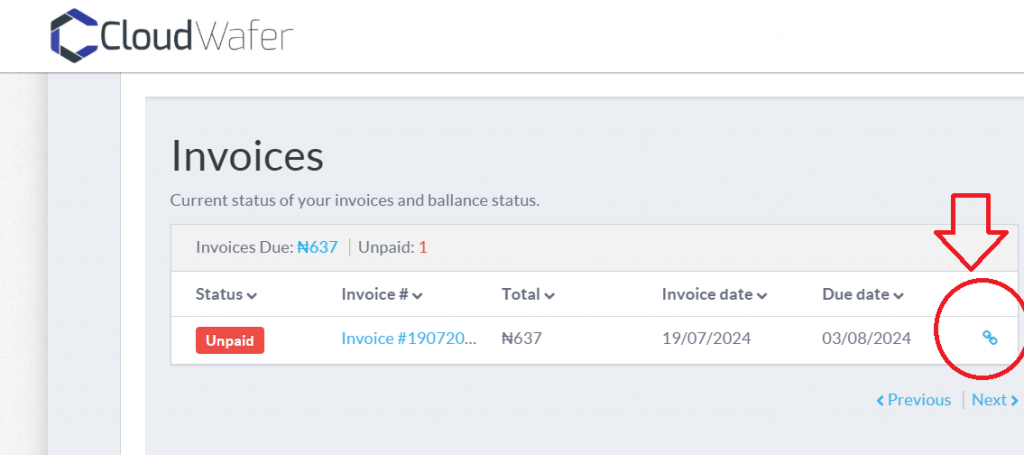
Task: Click the 03/08/2024 due date cell
Action: click(867, 339)
